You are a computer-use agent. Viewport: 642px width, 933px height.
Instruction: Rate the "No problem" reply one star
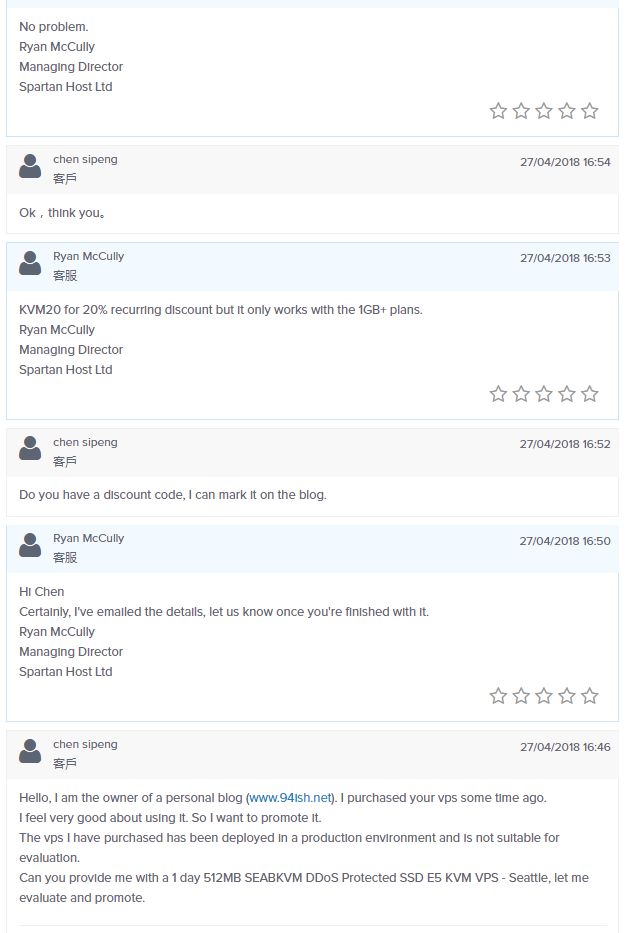pyautogui.click(x=498, y=111)
